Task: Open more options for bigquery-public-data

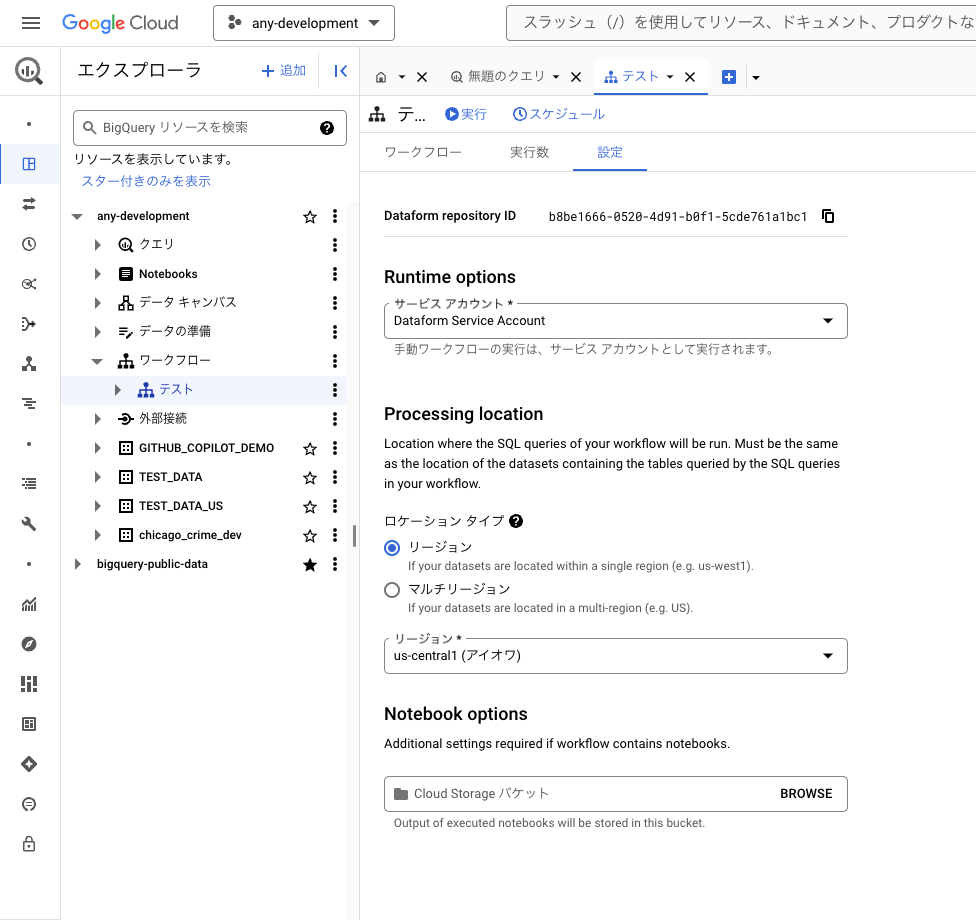Action: (x=335, y=564)
